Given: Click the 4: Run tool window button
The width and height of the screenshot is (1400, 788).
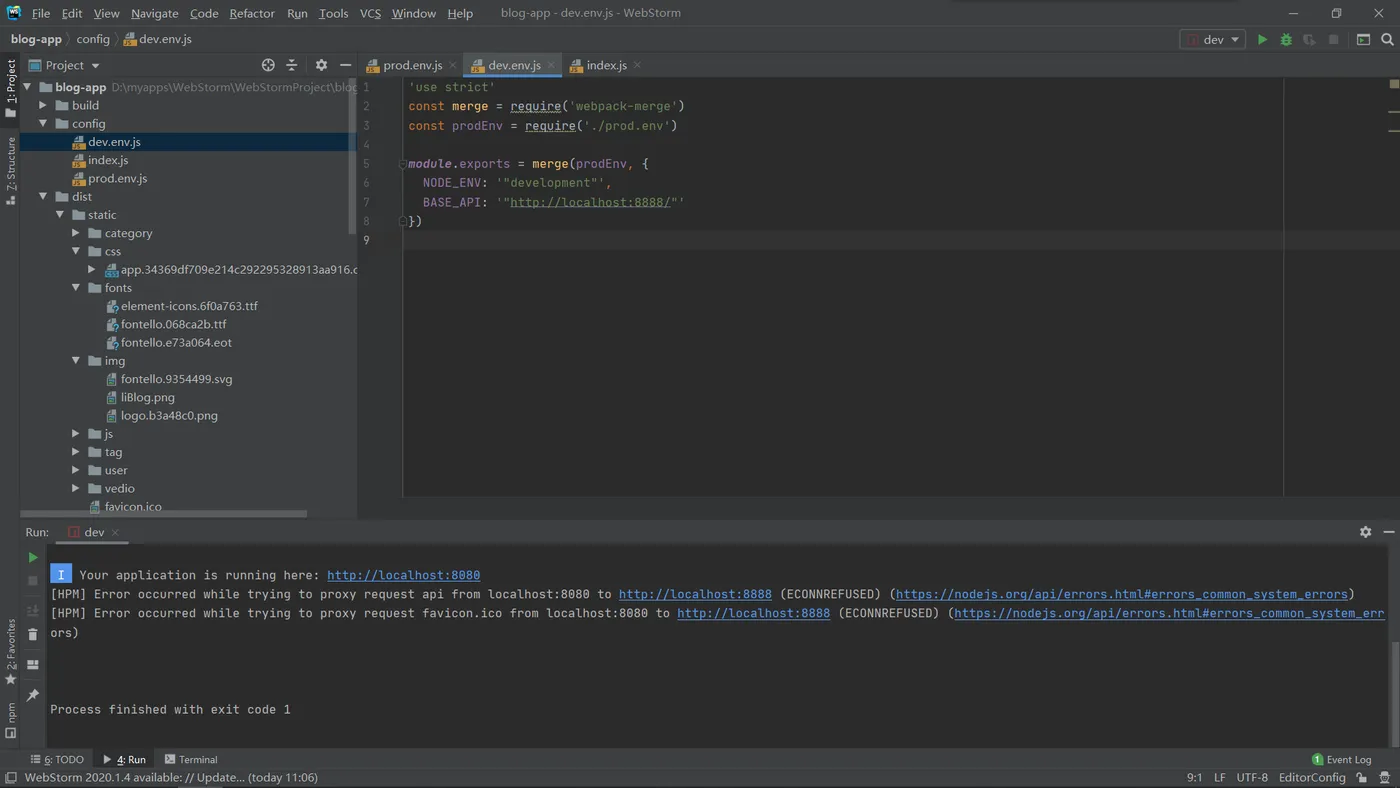Looking at the screenshot, I should 124,759.
